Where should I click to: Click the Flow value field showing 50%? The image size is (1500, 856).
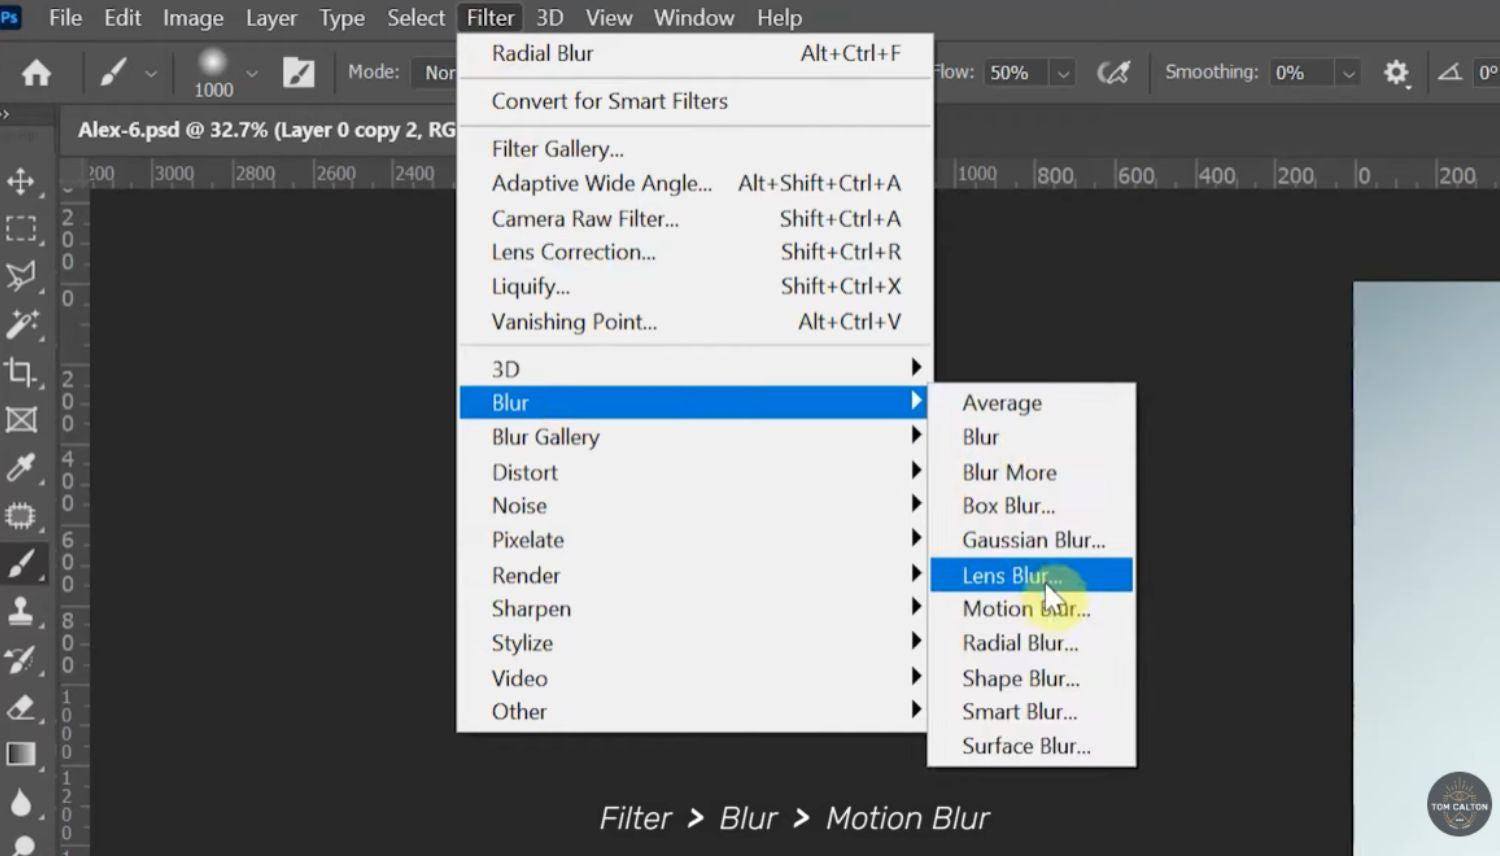point(1015,73)
